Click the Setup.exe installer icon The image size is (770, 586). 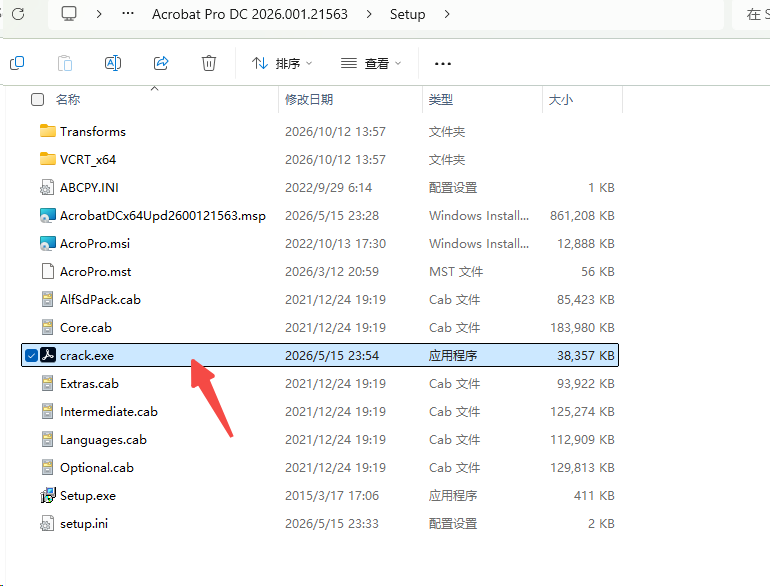click(48, 495)
